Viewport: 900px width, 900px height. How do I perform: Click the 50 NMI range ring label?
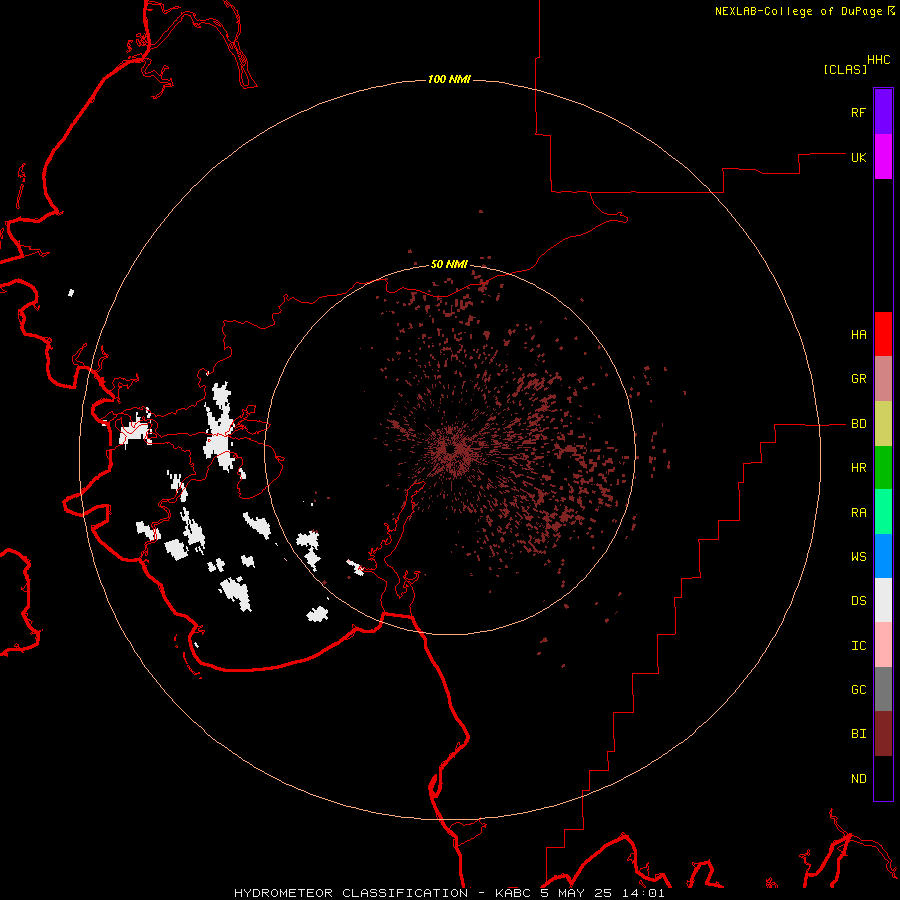[449, 264]
